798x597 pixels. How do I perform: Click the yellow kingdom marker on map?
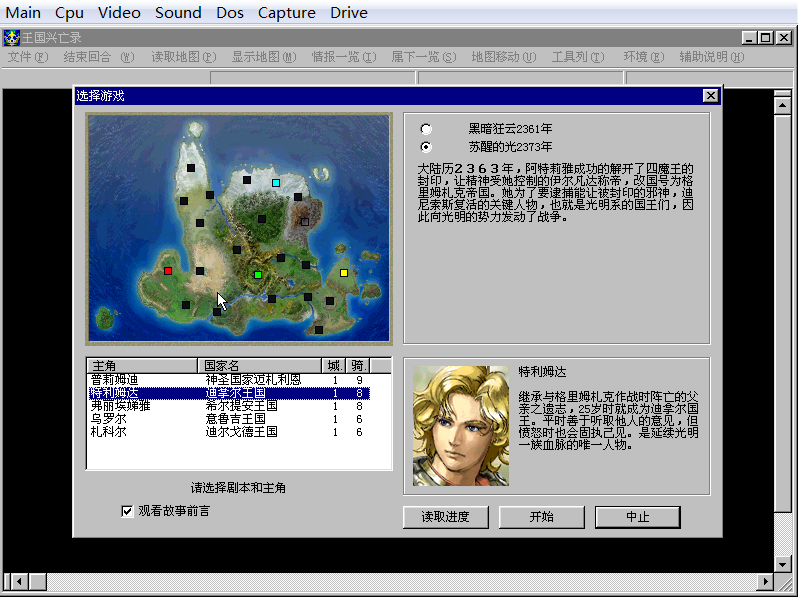[x=344, y=273]
